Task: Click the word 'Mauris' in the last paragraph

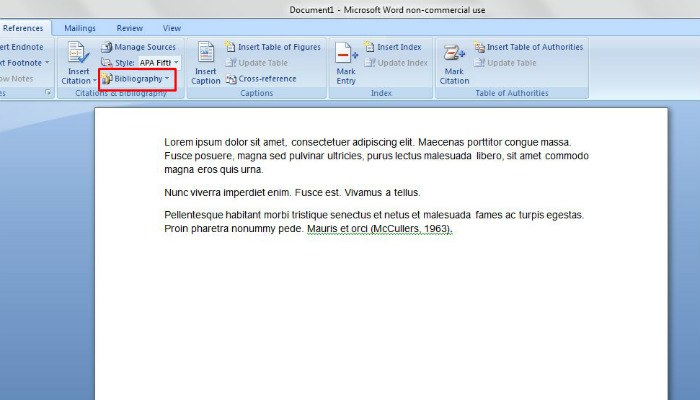Action: tap(322, 229)
